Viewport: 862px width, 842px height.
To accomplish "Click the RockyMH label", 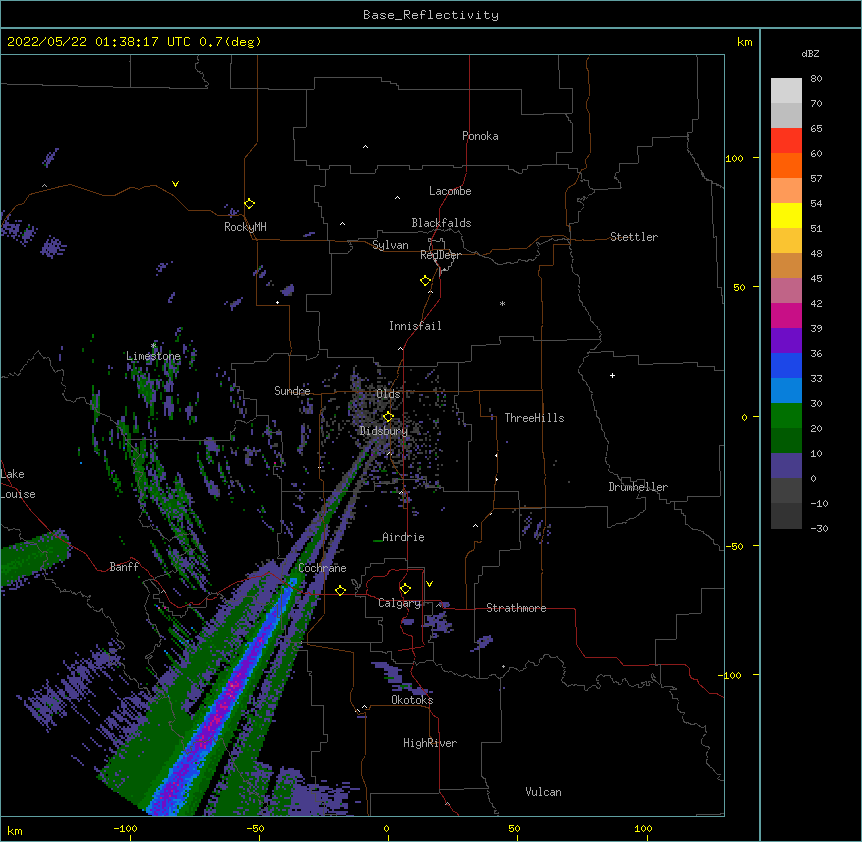I will [x=245, y=227].
